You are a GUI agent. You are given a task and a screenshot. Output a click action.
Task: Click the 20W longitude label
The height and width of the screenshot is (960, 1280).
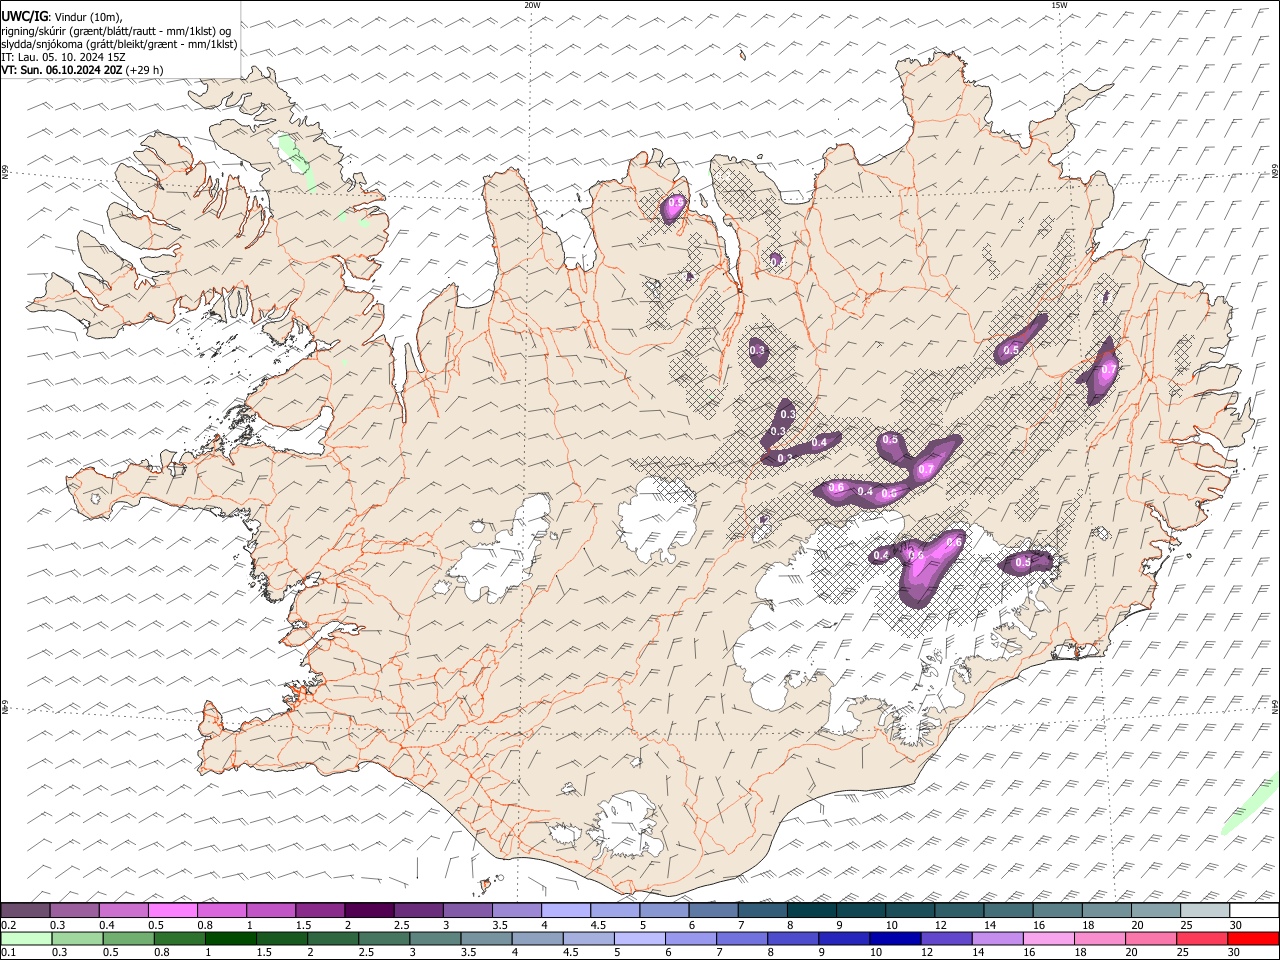532,5
